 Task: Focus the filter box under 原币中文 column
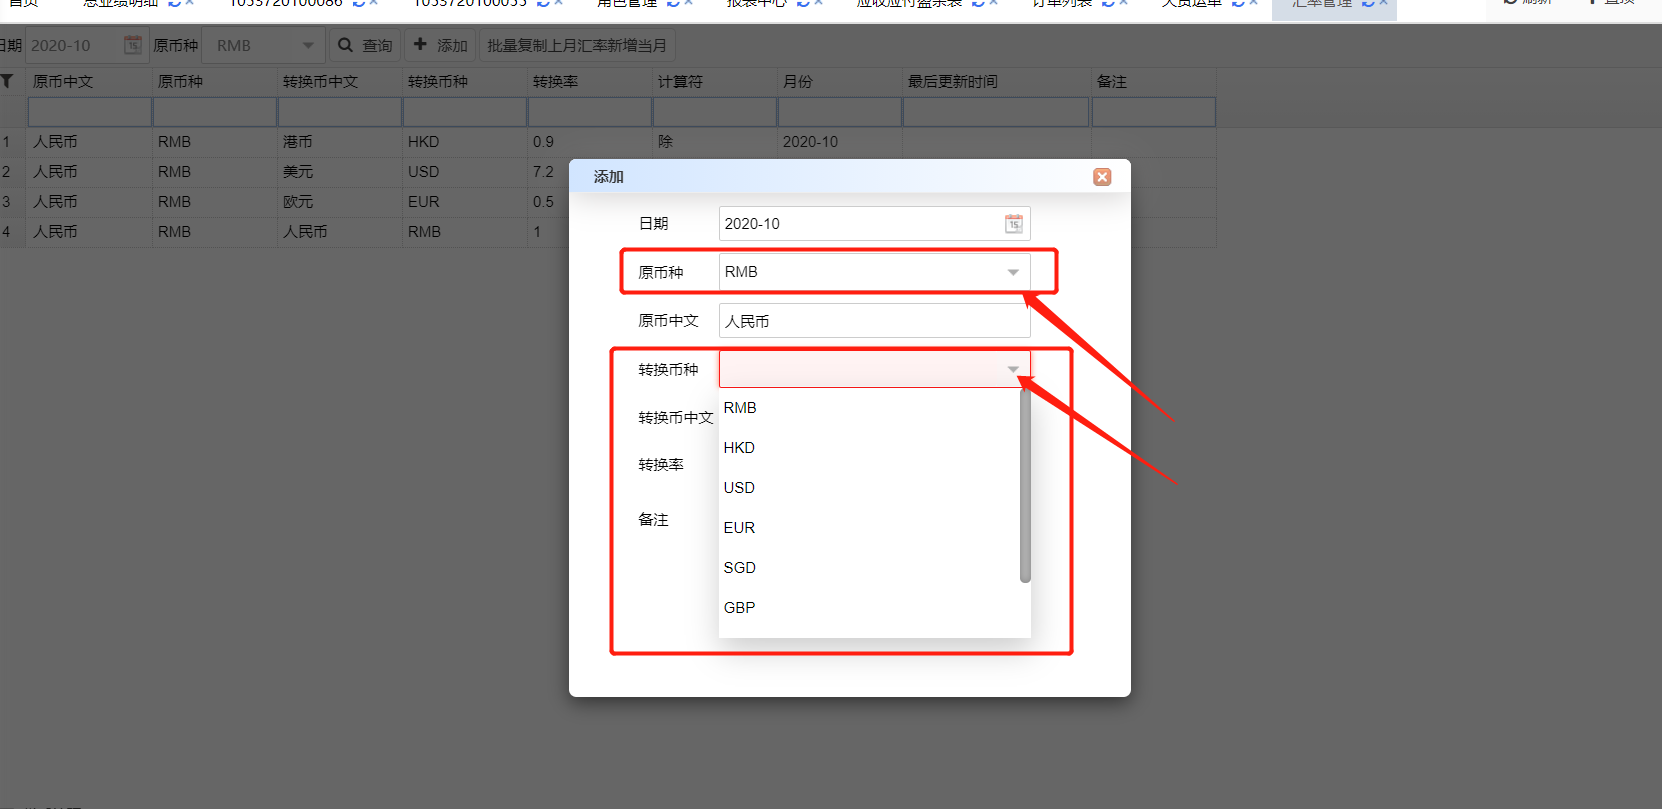click(x=90, y=112)
